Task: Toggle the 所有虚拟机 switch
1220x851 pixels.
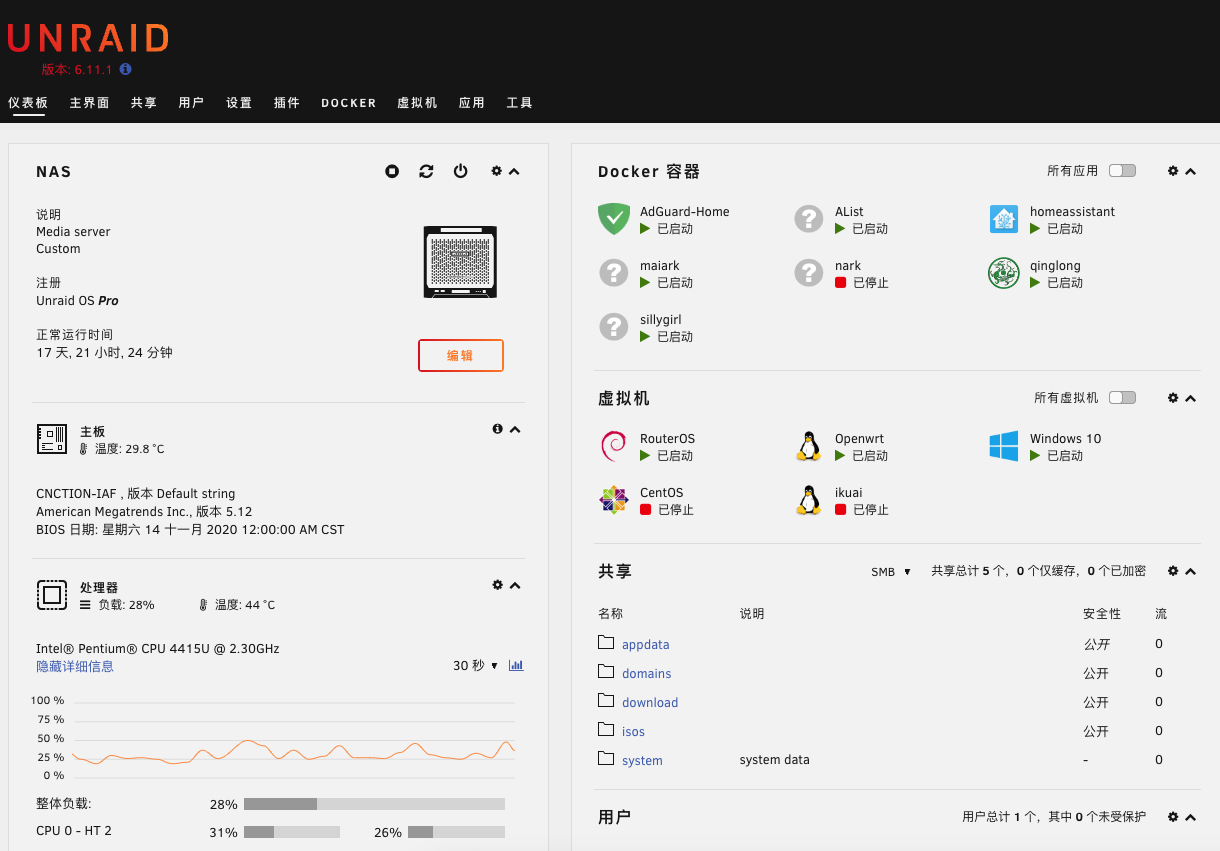Action: pos(1122,398)
